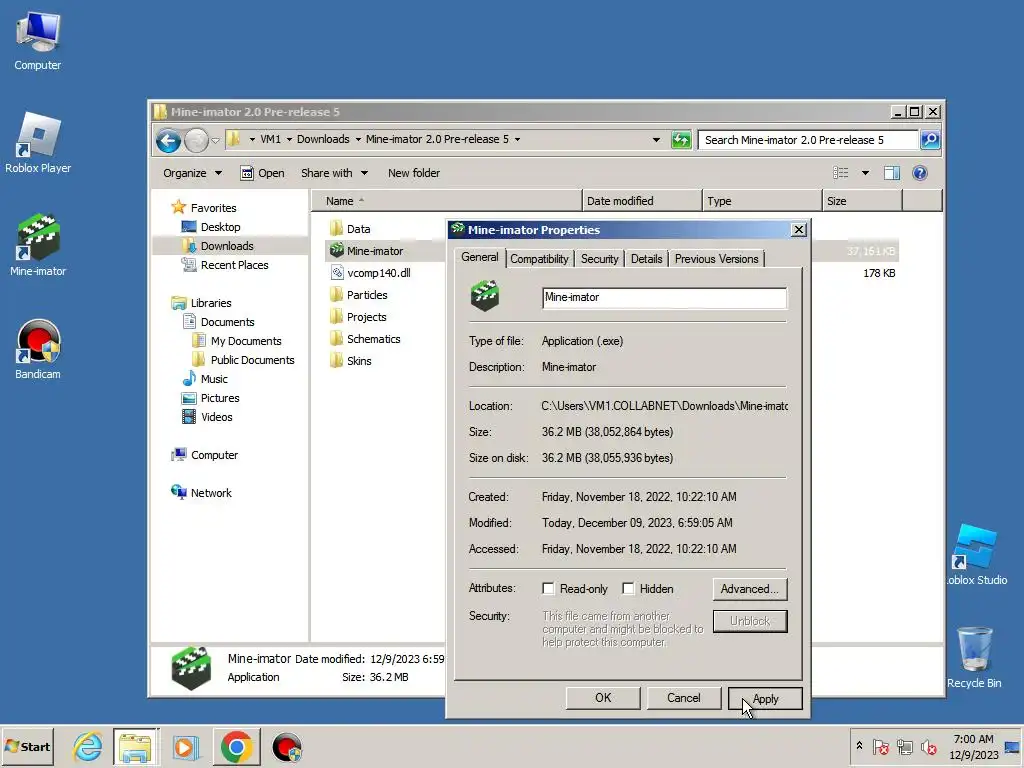This screenshot has width=1024, height=768.
Task: Click the Apply button
Action: tap(765, 698)
